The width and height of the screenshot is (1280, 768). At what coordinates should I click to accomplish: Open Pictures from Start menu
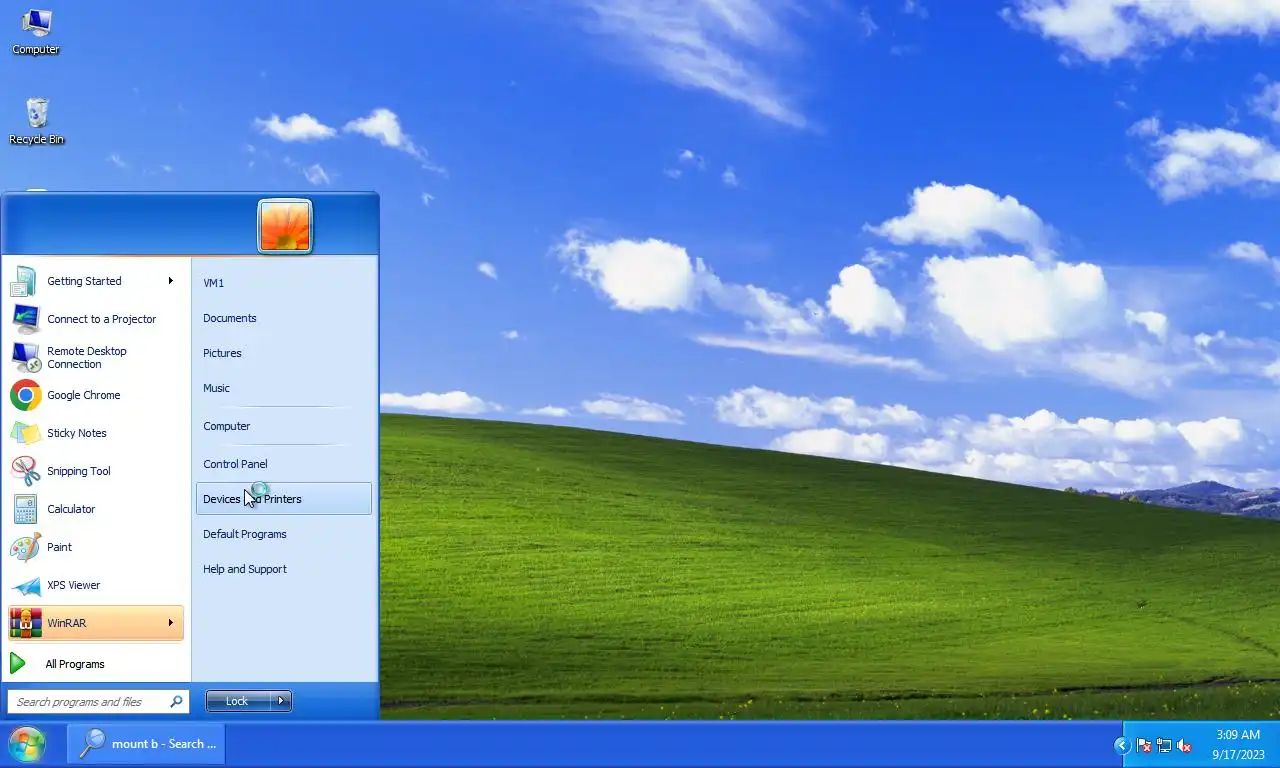pos(284,353)
